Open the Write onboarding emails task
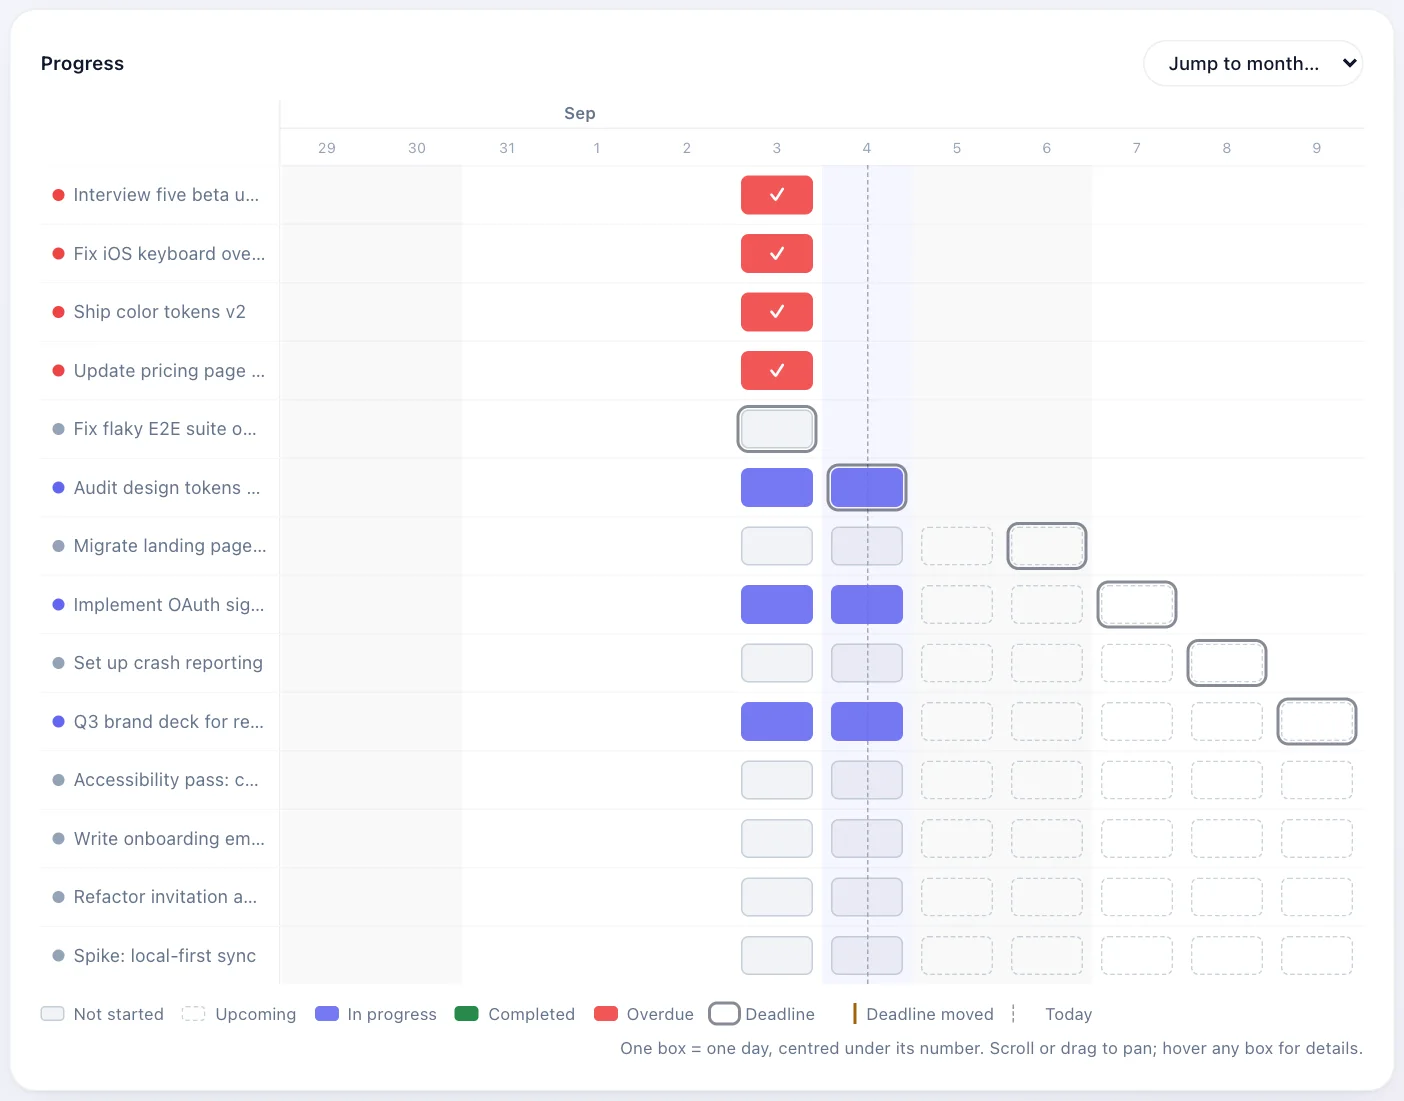 (169, 839)
